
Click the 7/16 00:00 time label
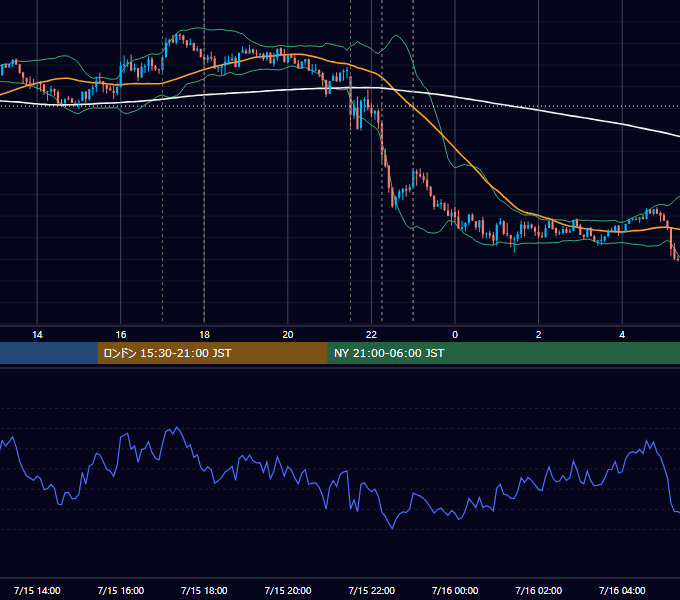point(455,590)
